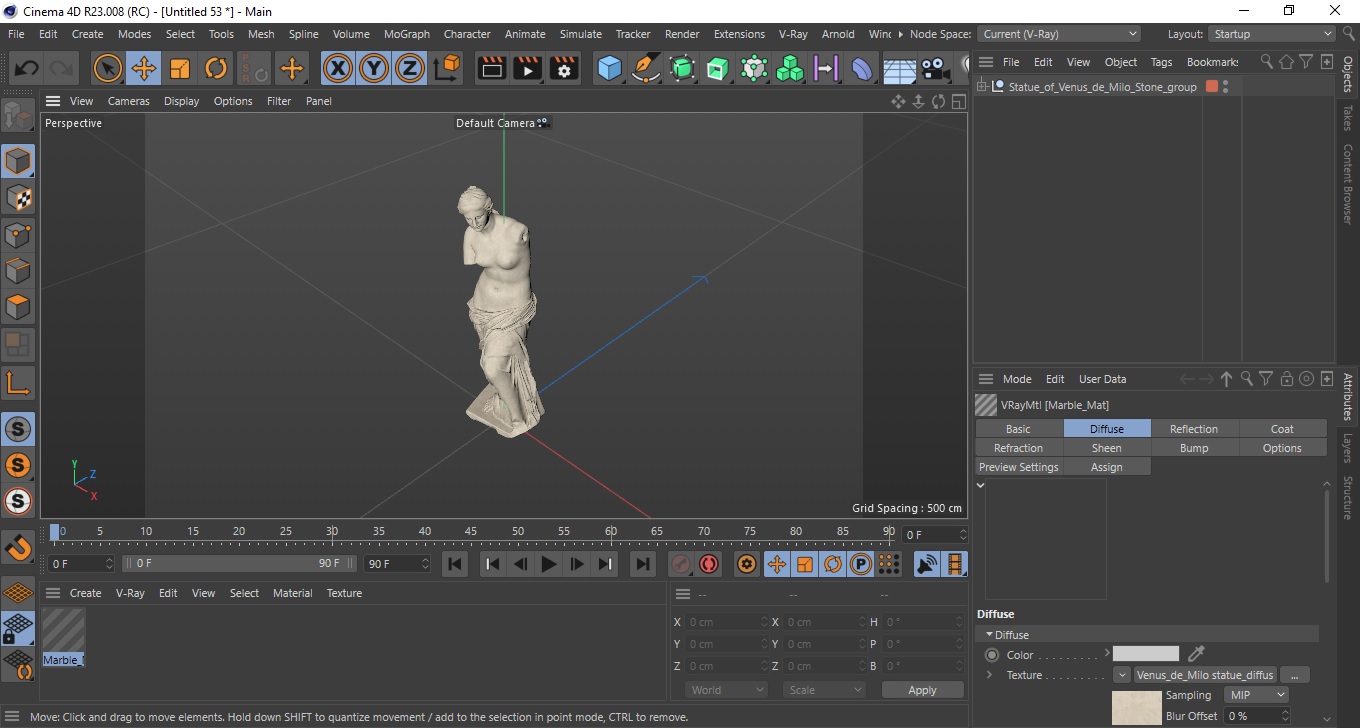Click the Undo arrow icon
The height and width of the screenshot is (728, 1360).
point(26,68)
